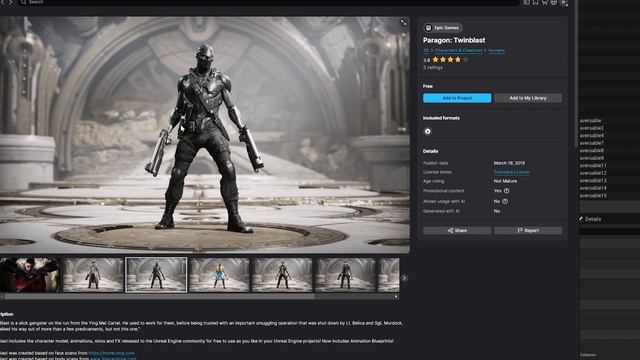
Task: Report this asset listing
Action: point(527,231)
